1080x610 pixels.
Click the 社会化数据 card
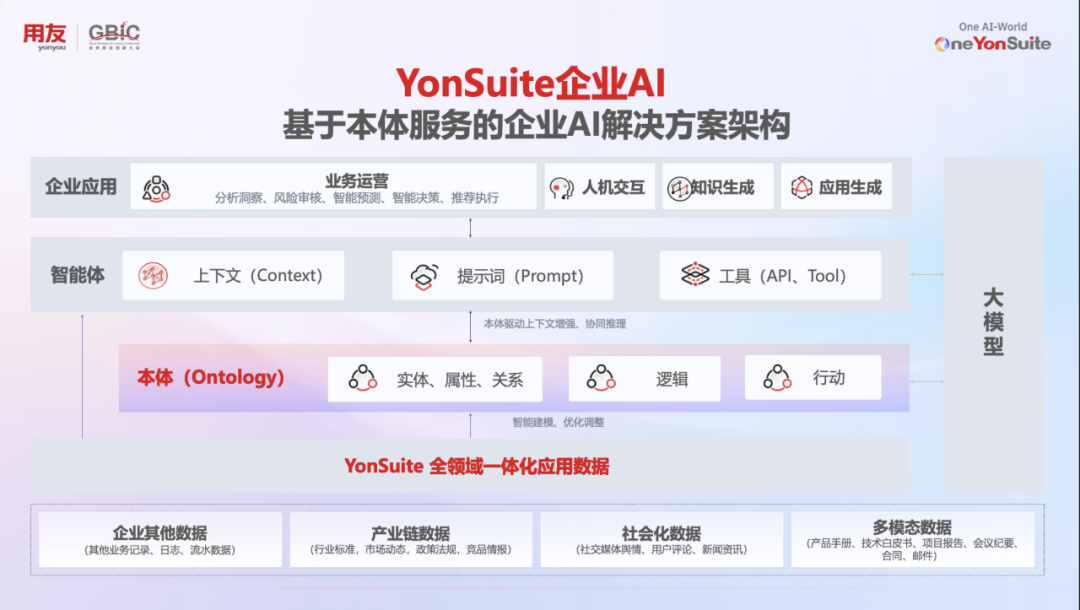(x=662, y=540)
